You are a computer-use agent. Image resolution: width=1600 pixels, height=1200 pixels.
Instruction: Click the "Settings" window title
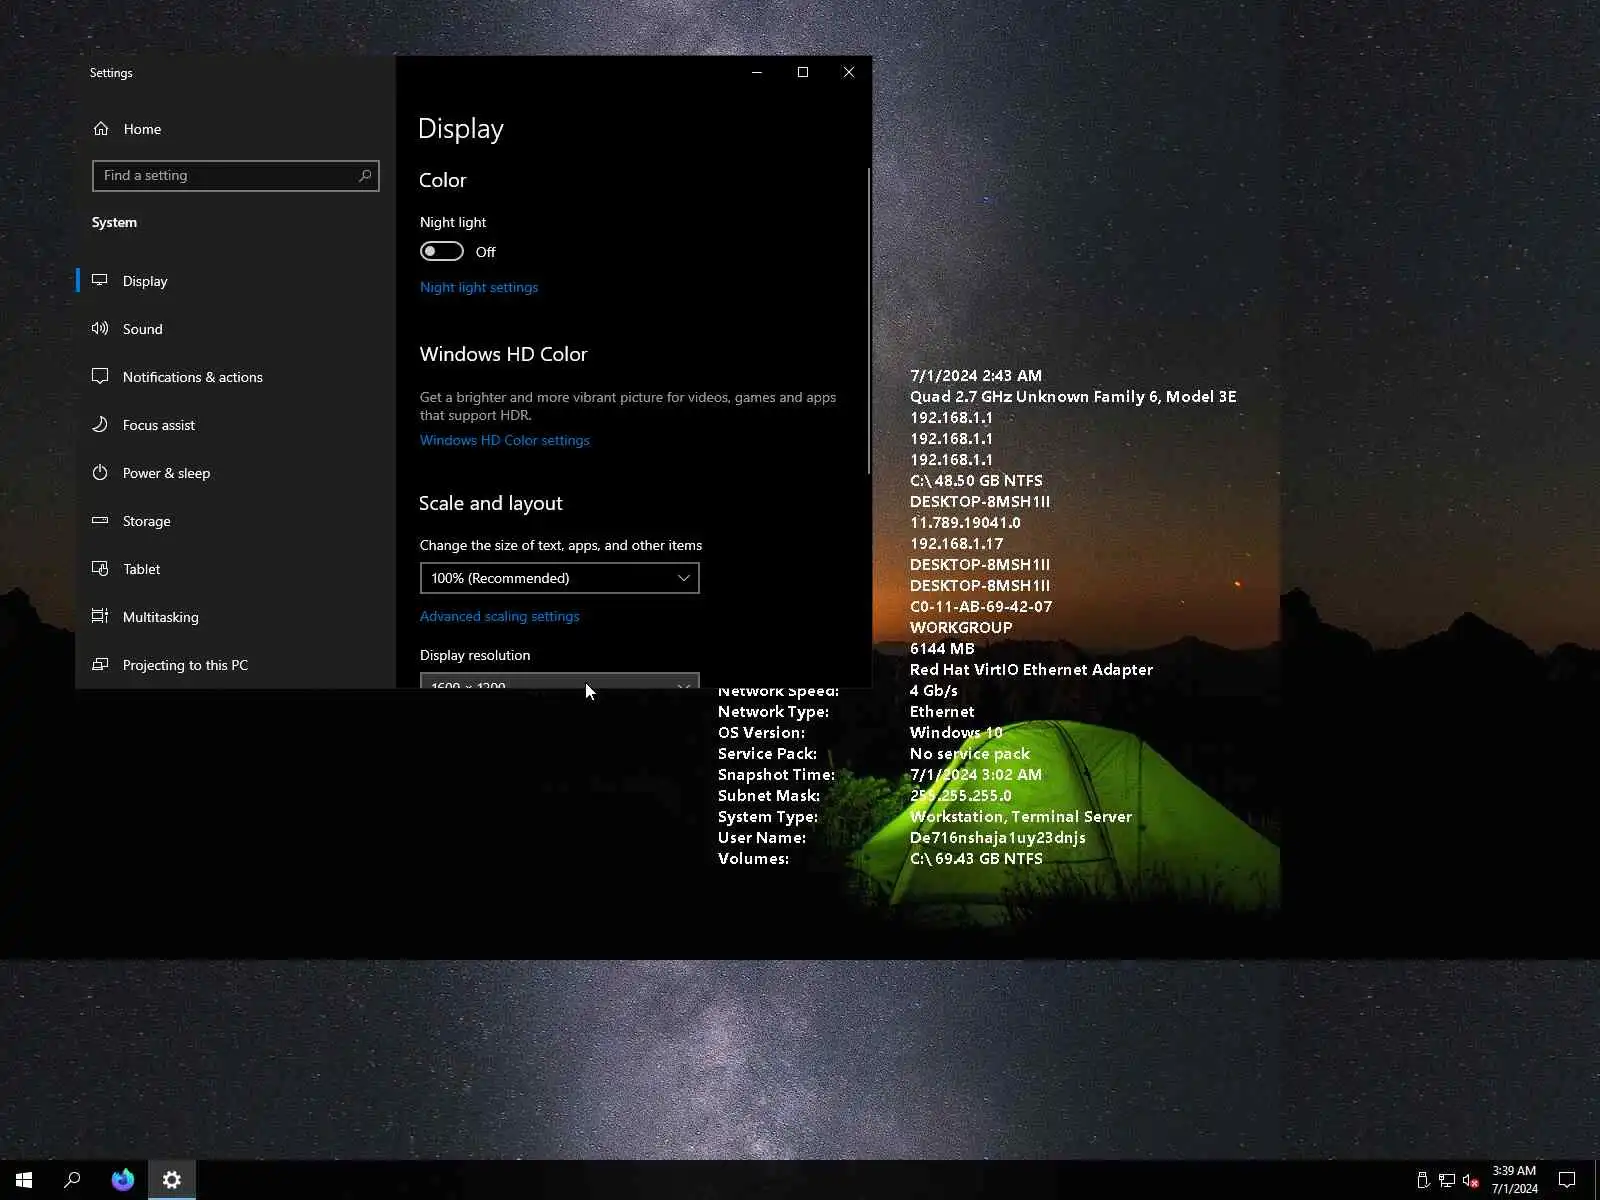(111, 73)
